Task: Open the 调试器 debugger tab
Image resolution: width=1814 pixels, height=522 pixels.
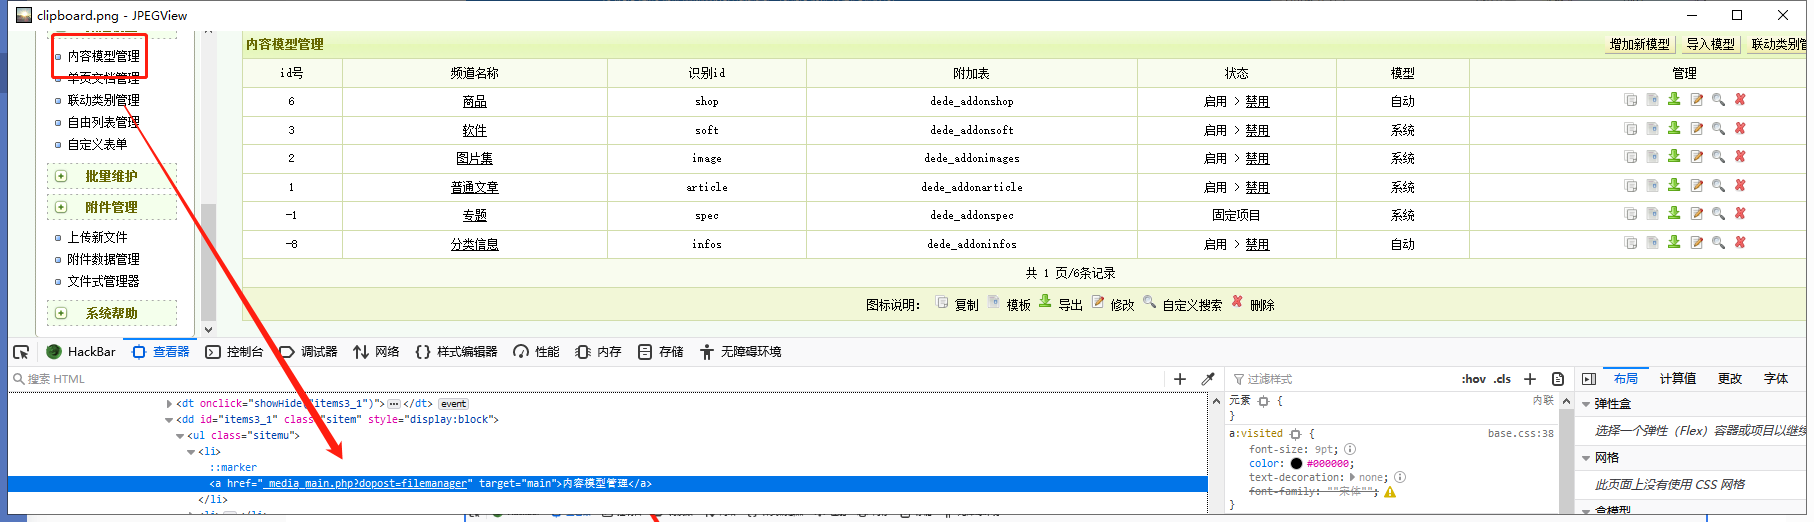Action: pyautogui.click(x=309, y=352)
